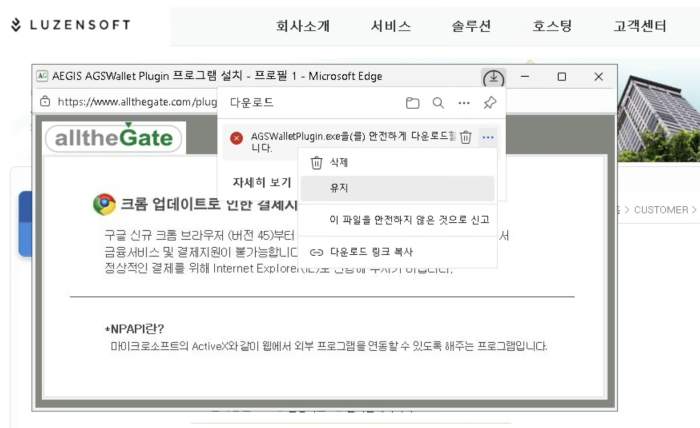Image resolution: width=700 pixels, height=428 pixels.
Task: Click the search downloads magnifier icon
Action: coord(438,103)
